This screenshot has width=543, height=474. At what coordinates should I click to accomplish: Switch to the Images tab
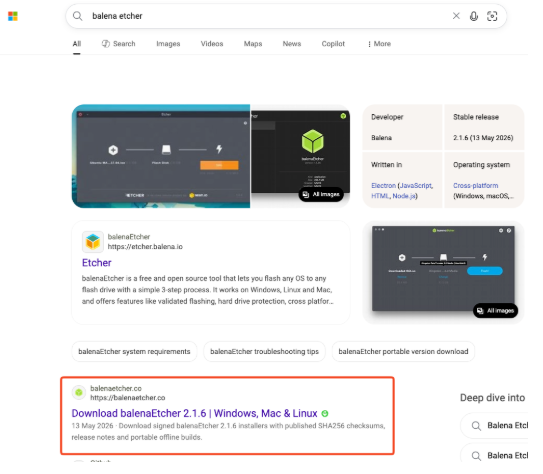(168, 44)
